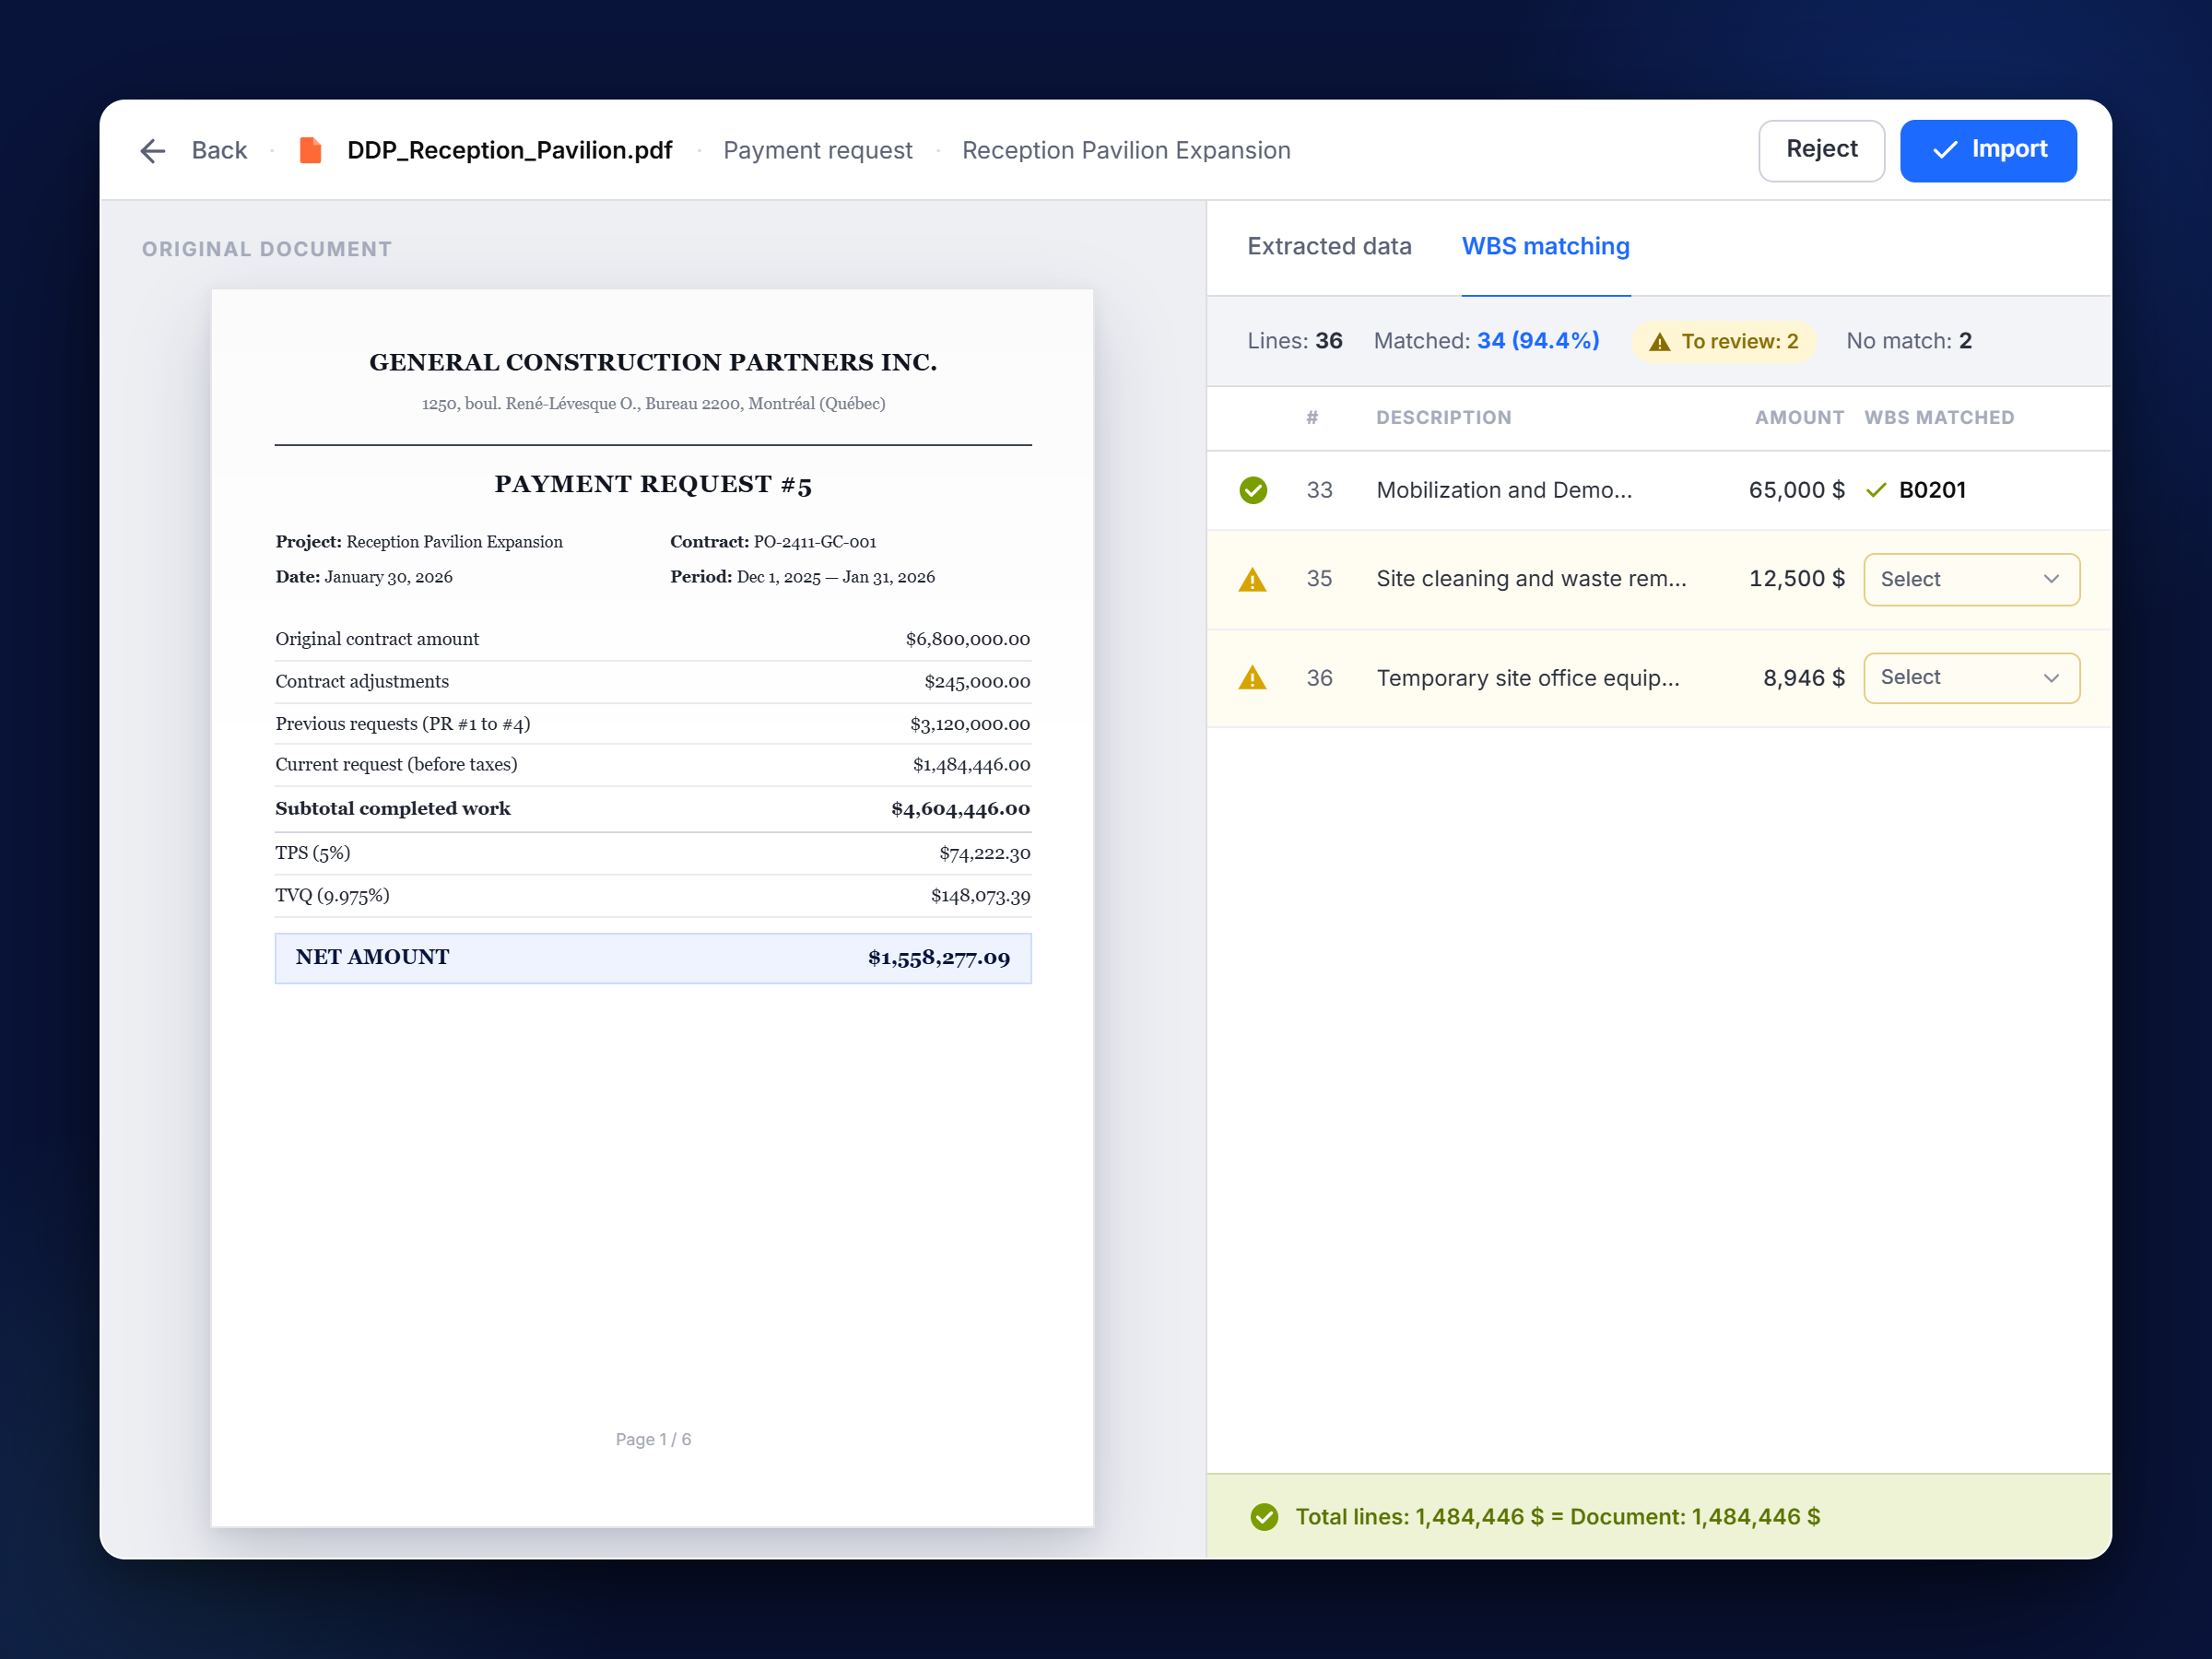The height and width of the screenshot is (1659, 2212).
Task: Select the Mobilization and Demo... row description
Action: tap(1504, 490)
